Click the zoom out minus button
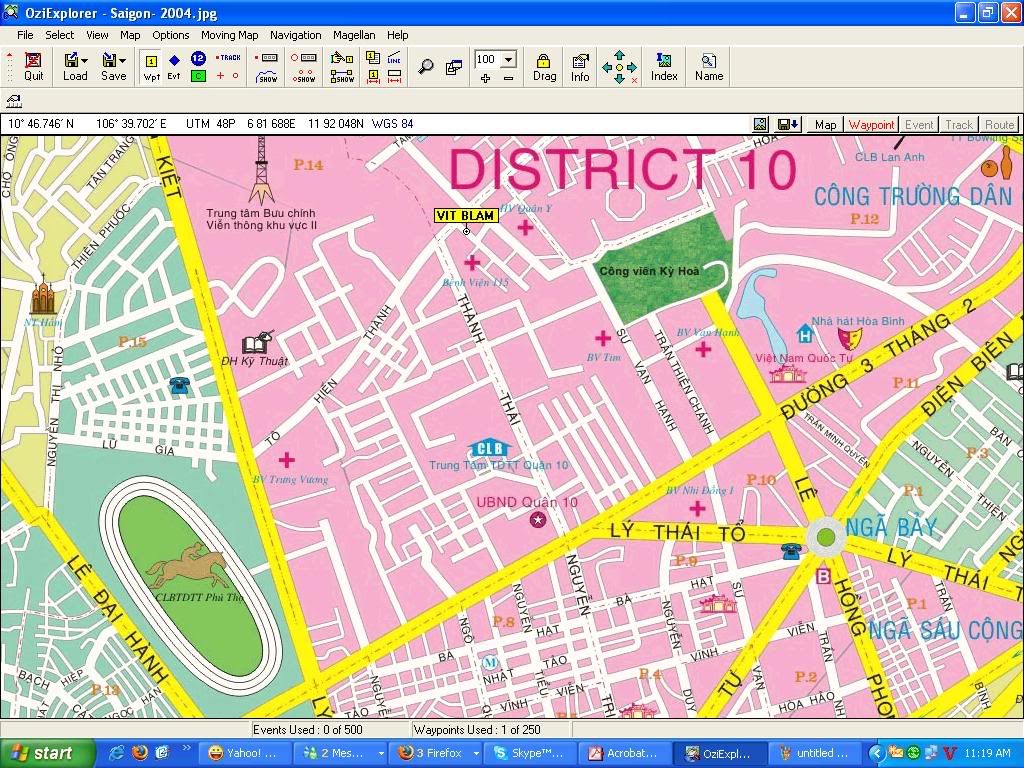This screenshot has width=1024, height=768. 509,78
